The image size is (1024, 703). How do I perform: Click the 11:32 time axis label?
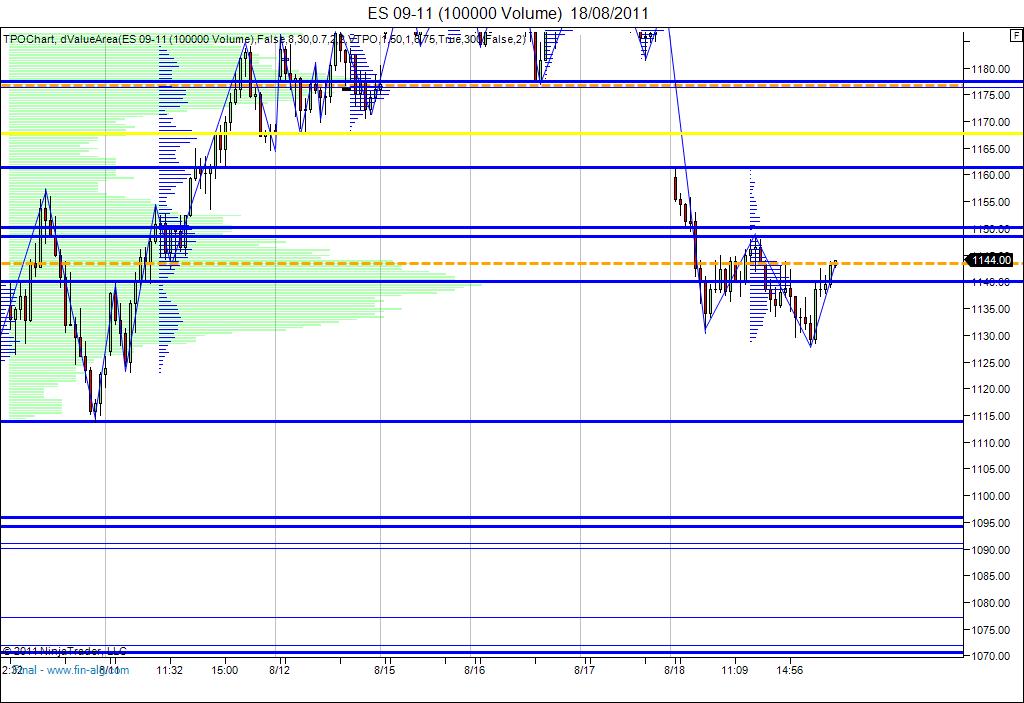click(170, 670)
